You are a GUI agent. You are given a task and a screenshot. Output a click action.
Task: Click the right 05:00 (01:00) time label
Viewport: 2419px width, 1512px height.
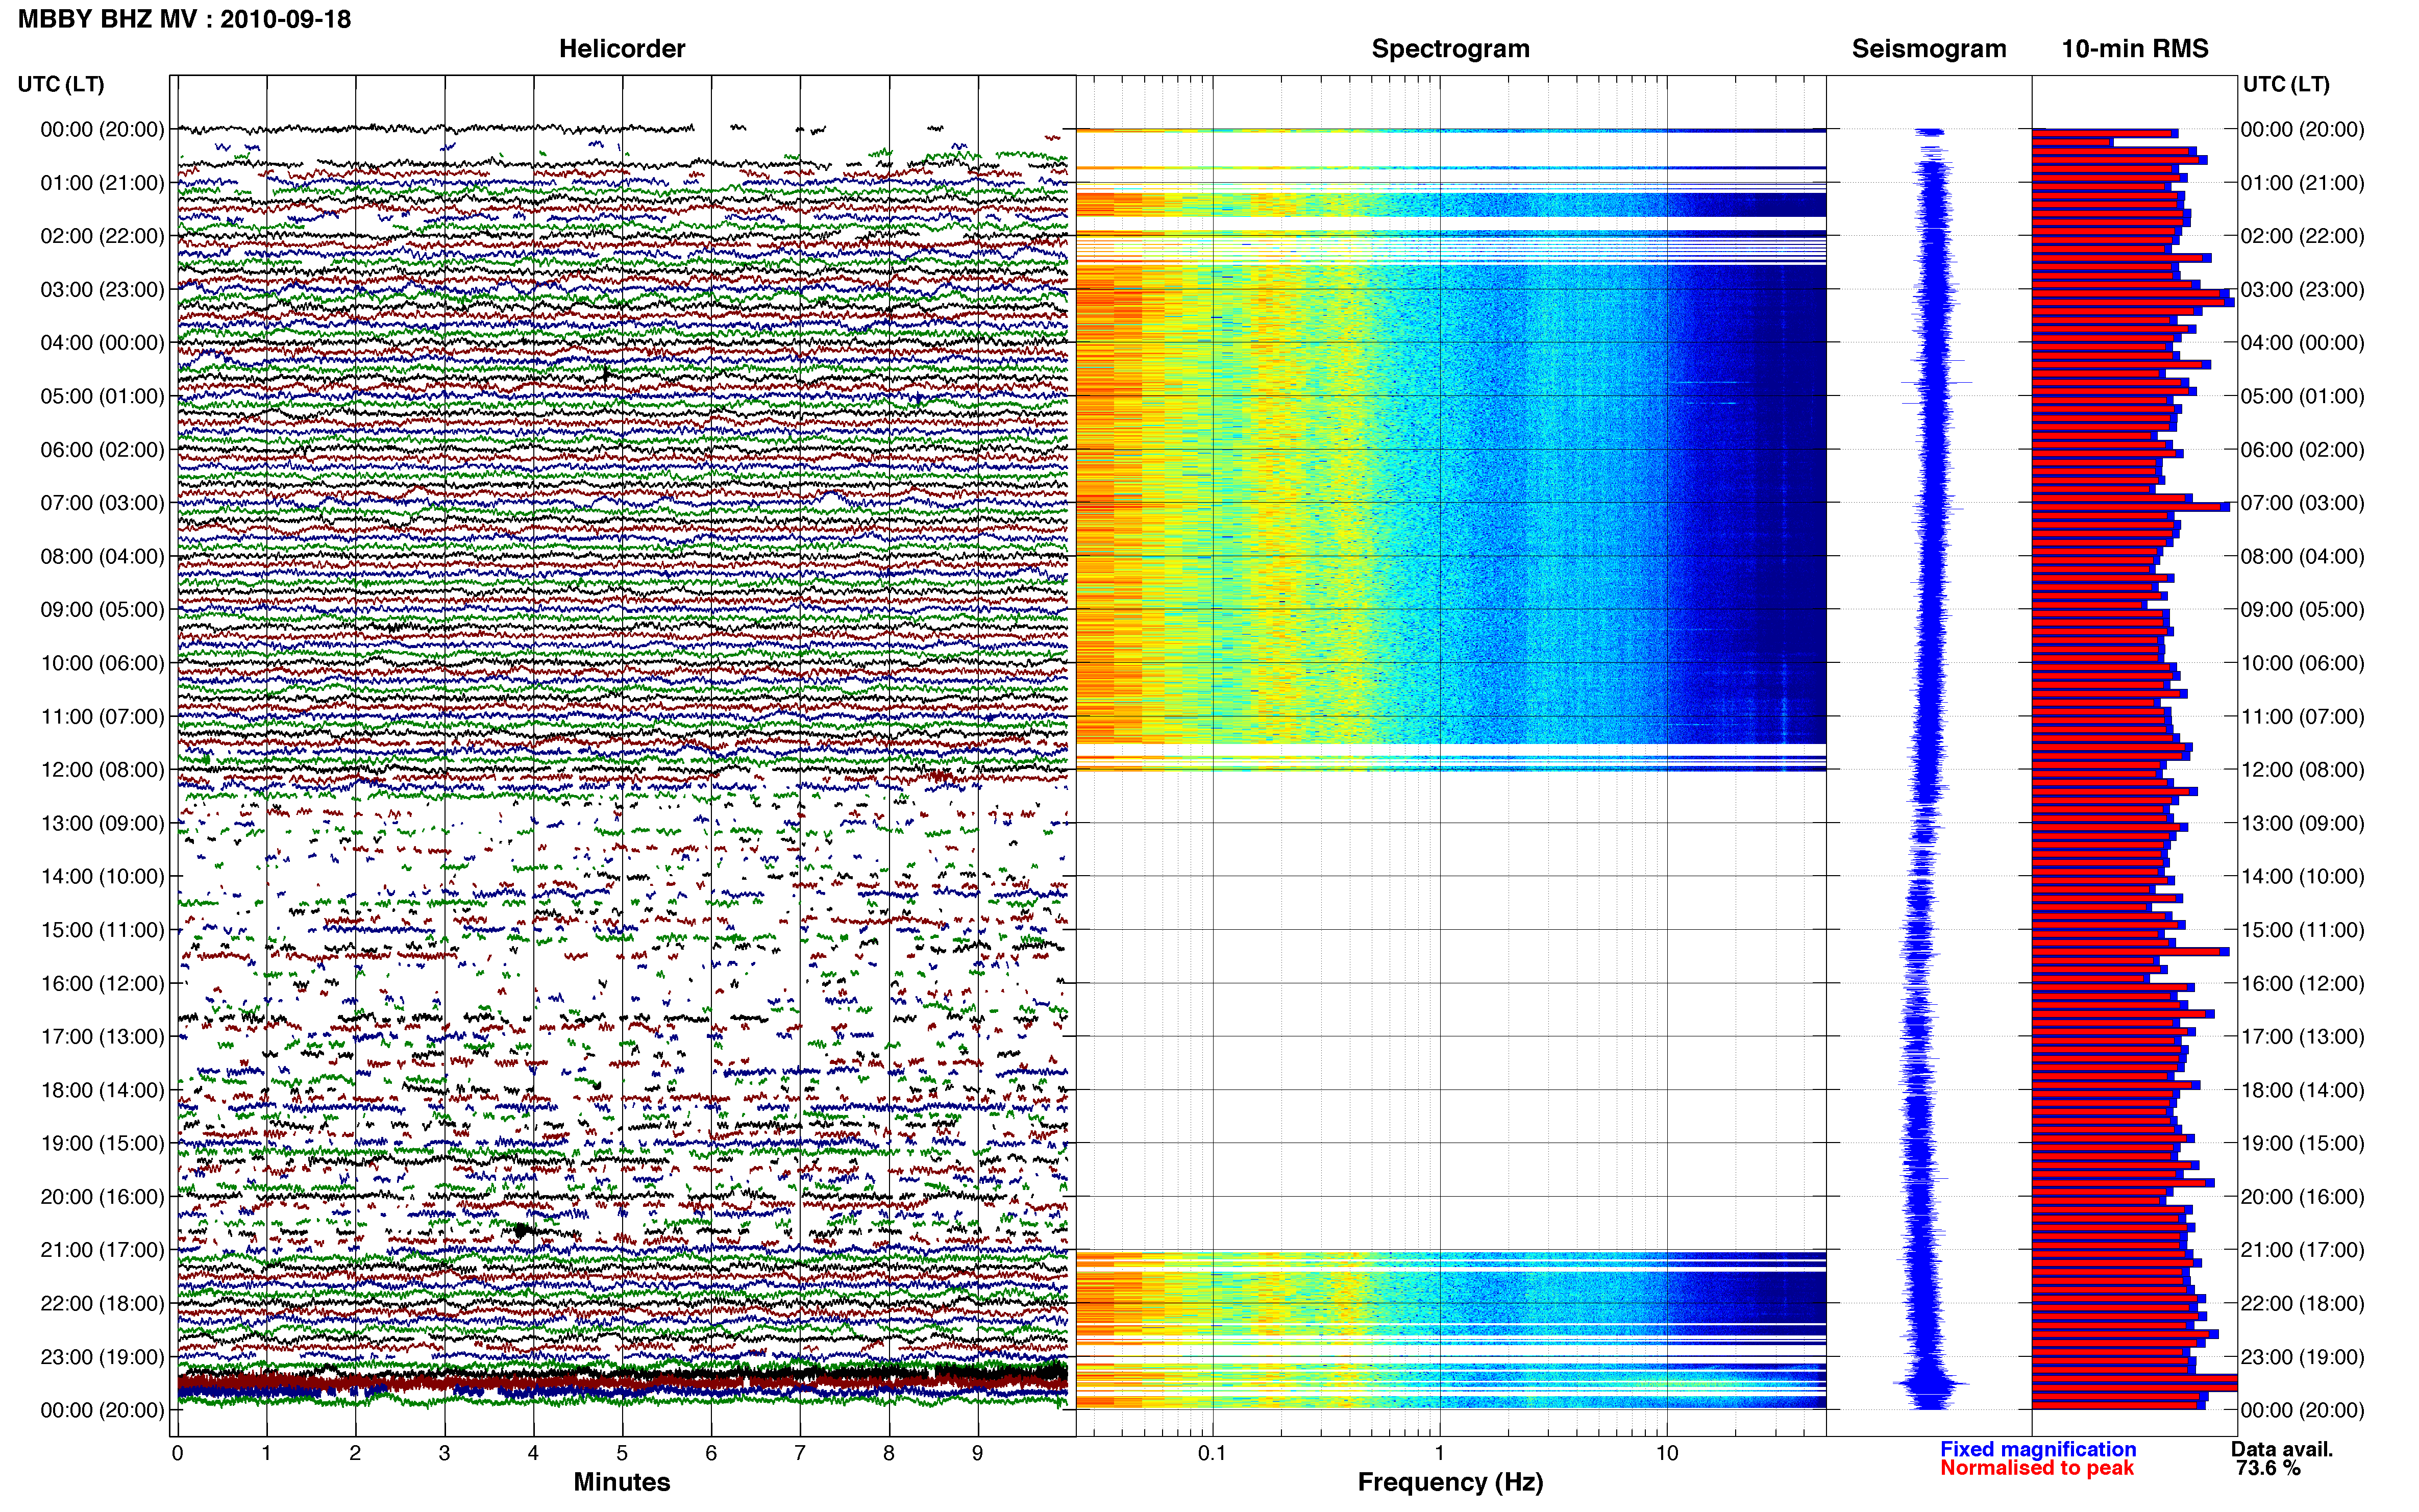[x=2302, y=396]
